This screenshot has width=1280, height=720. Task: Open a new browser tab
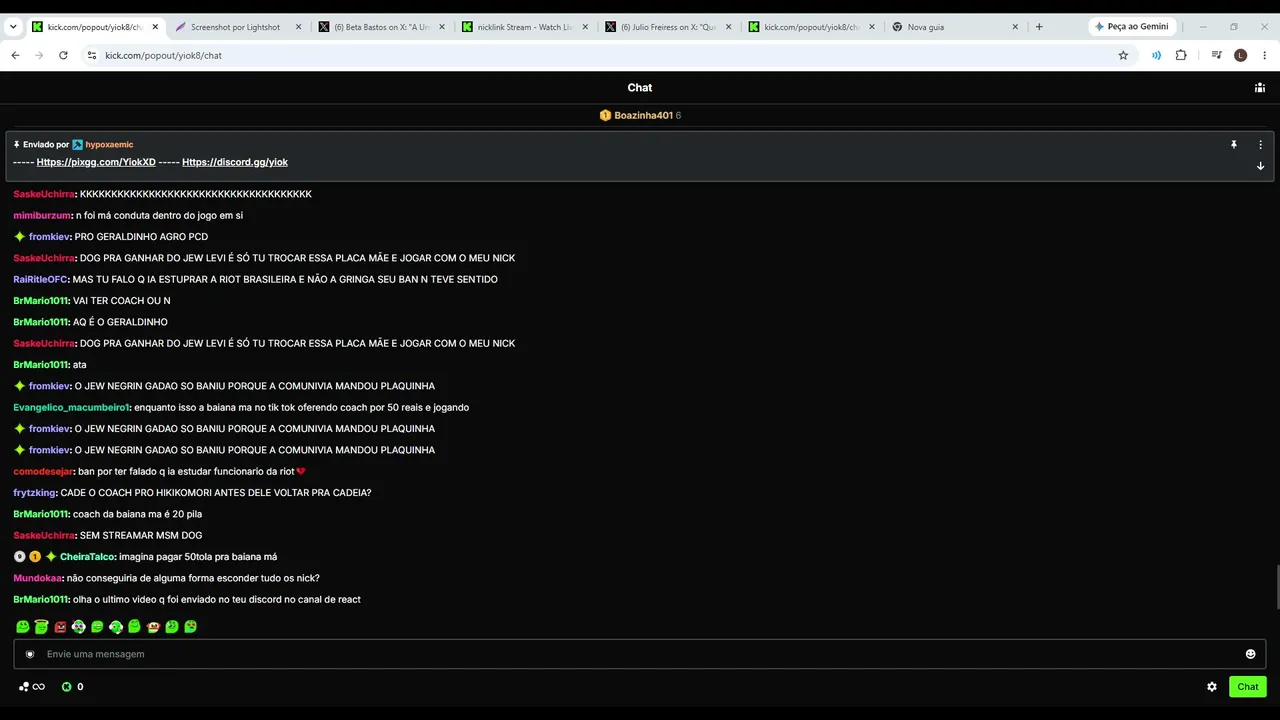point(1039,27)
